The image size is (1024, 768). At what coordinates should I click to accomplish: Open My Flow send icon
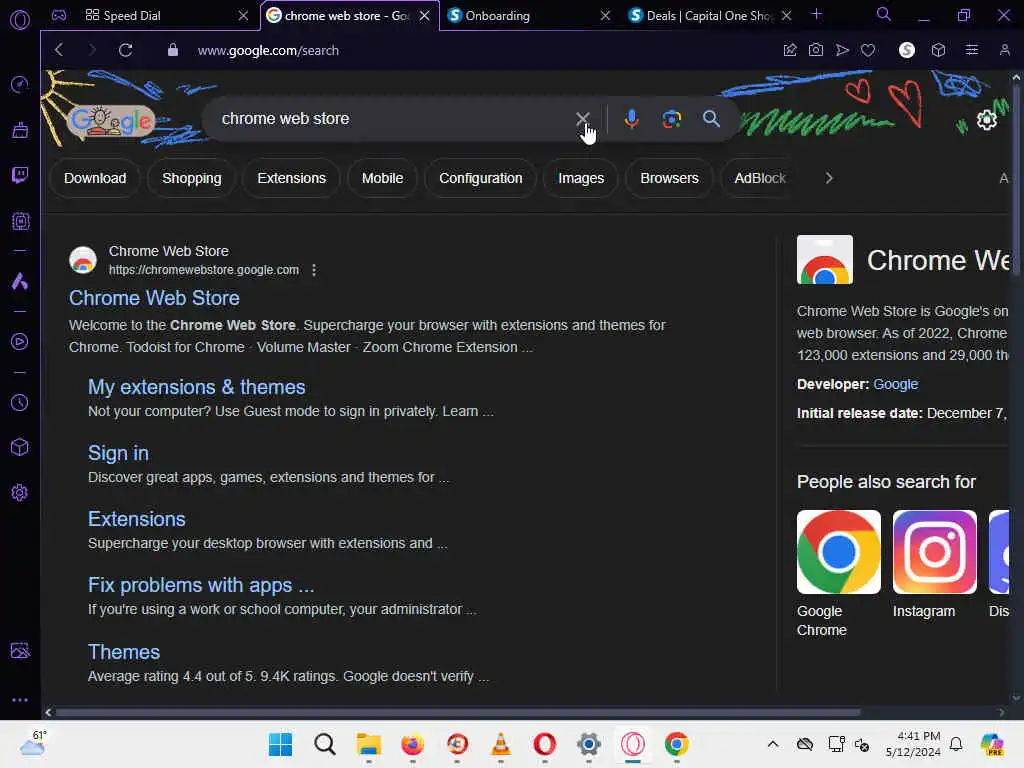click(x=842, y=50)
